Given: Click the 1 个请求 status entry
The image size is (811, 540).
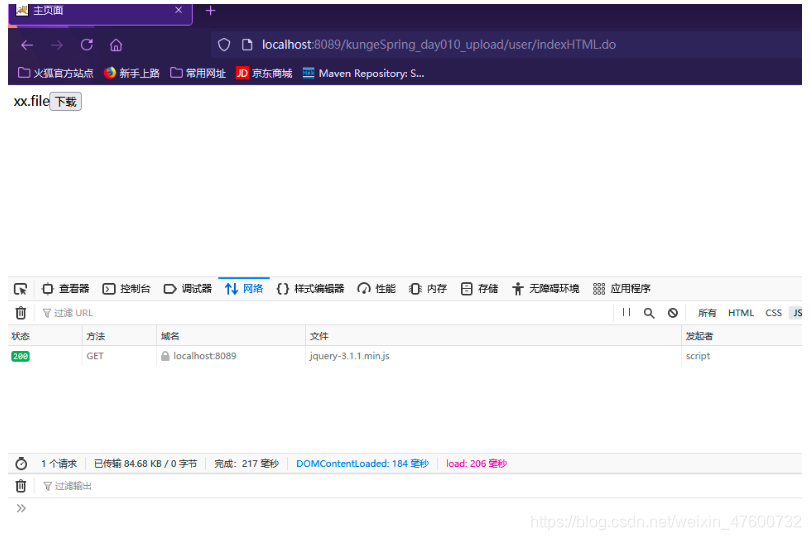Looking at the screenshot, I should pos(59,463).
